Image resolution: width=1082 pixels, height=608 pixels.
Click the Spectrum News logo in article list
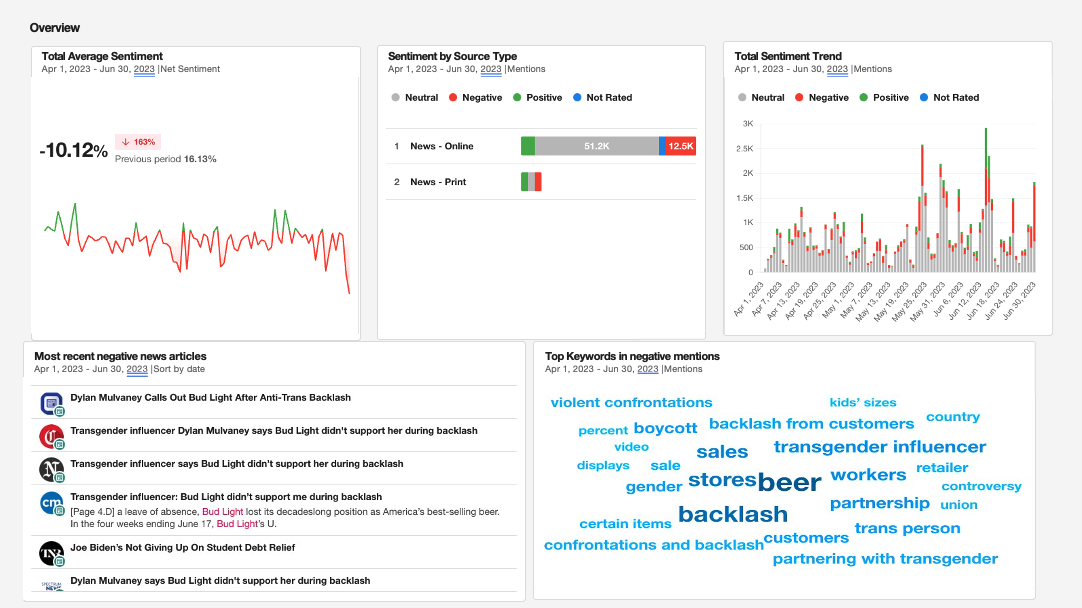coord(51,585)
